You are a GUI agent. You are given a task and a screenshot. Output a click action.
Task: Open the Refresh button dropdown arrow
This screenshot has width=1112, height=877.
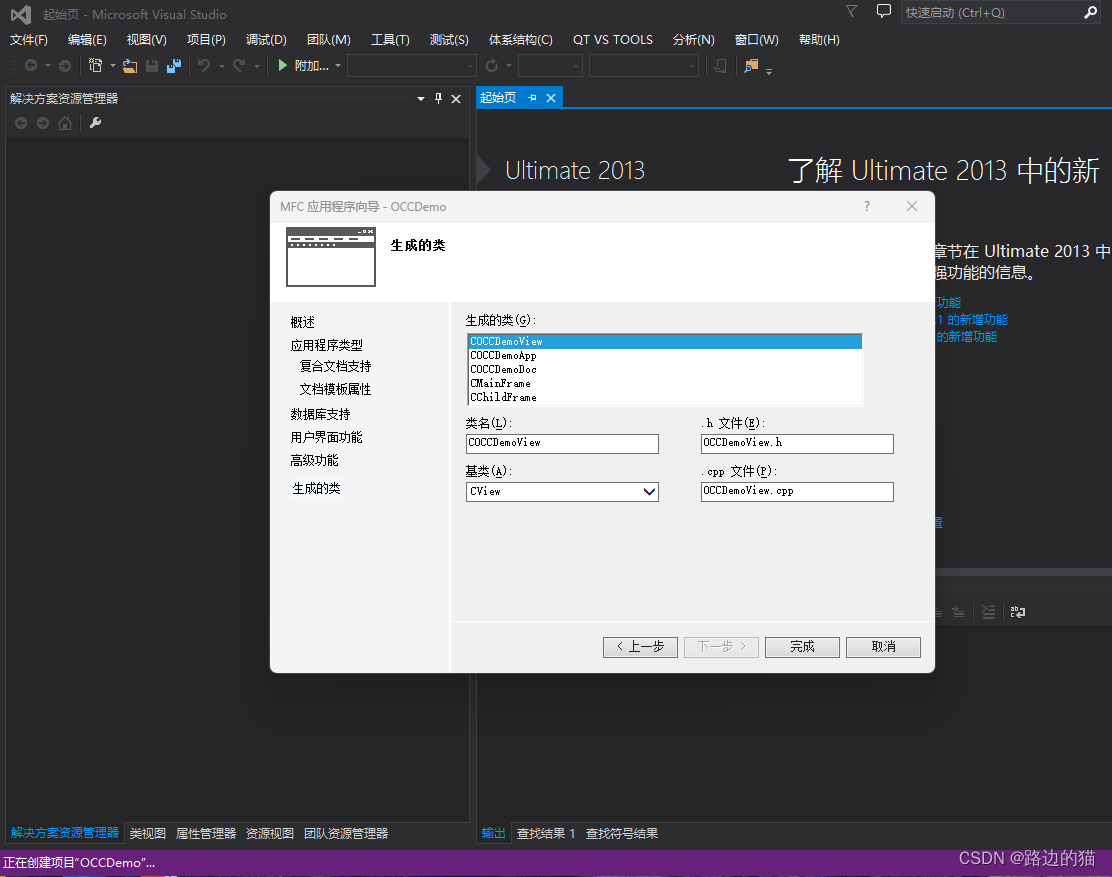point(508,66)
